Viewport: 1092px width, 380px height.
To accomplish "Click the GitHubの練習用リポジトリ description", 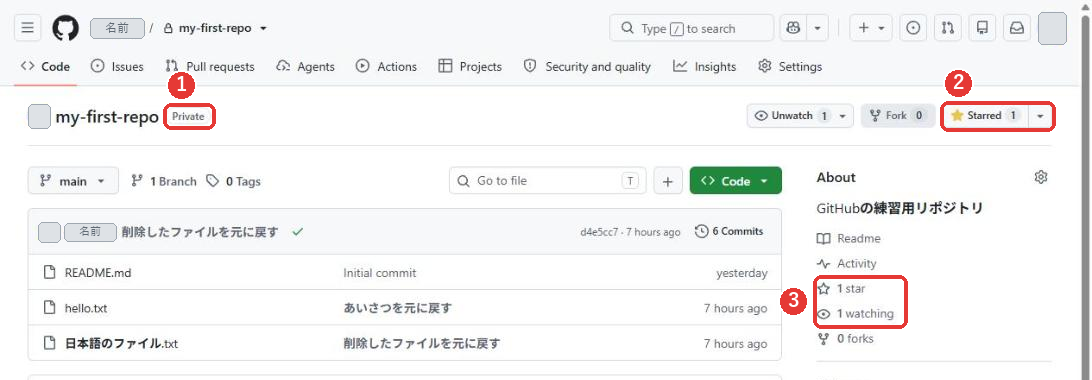I will click(900, 208).
